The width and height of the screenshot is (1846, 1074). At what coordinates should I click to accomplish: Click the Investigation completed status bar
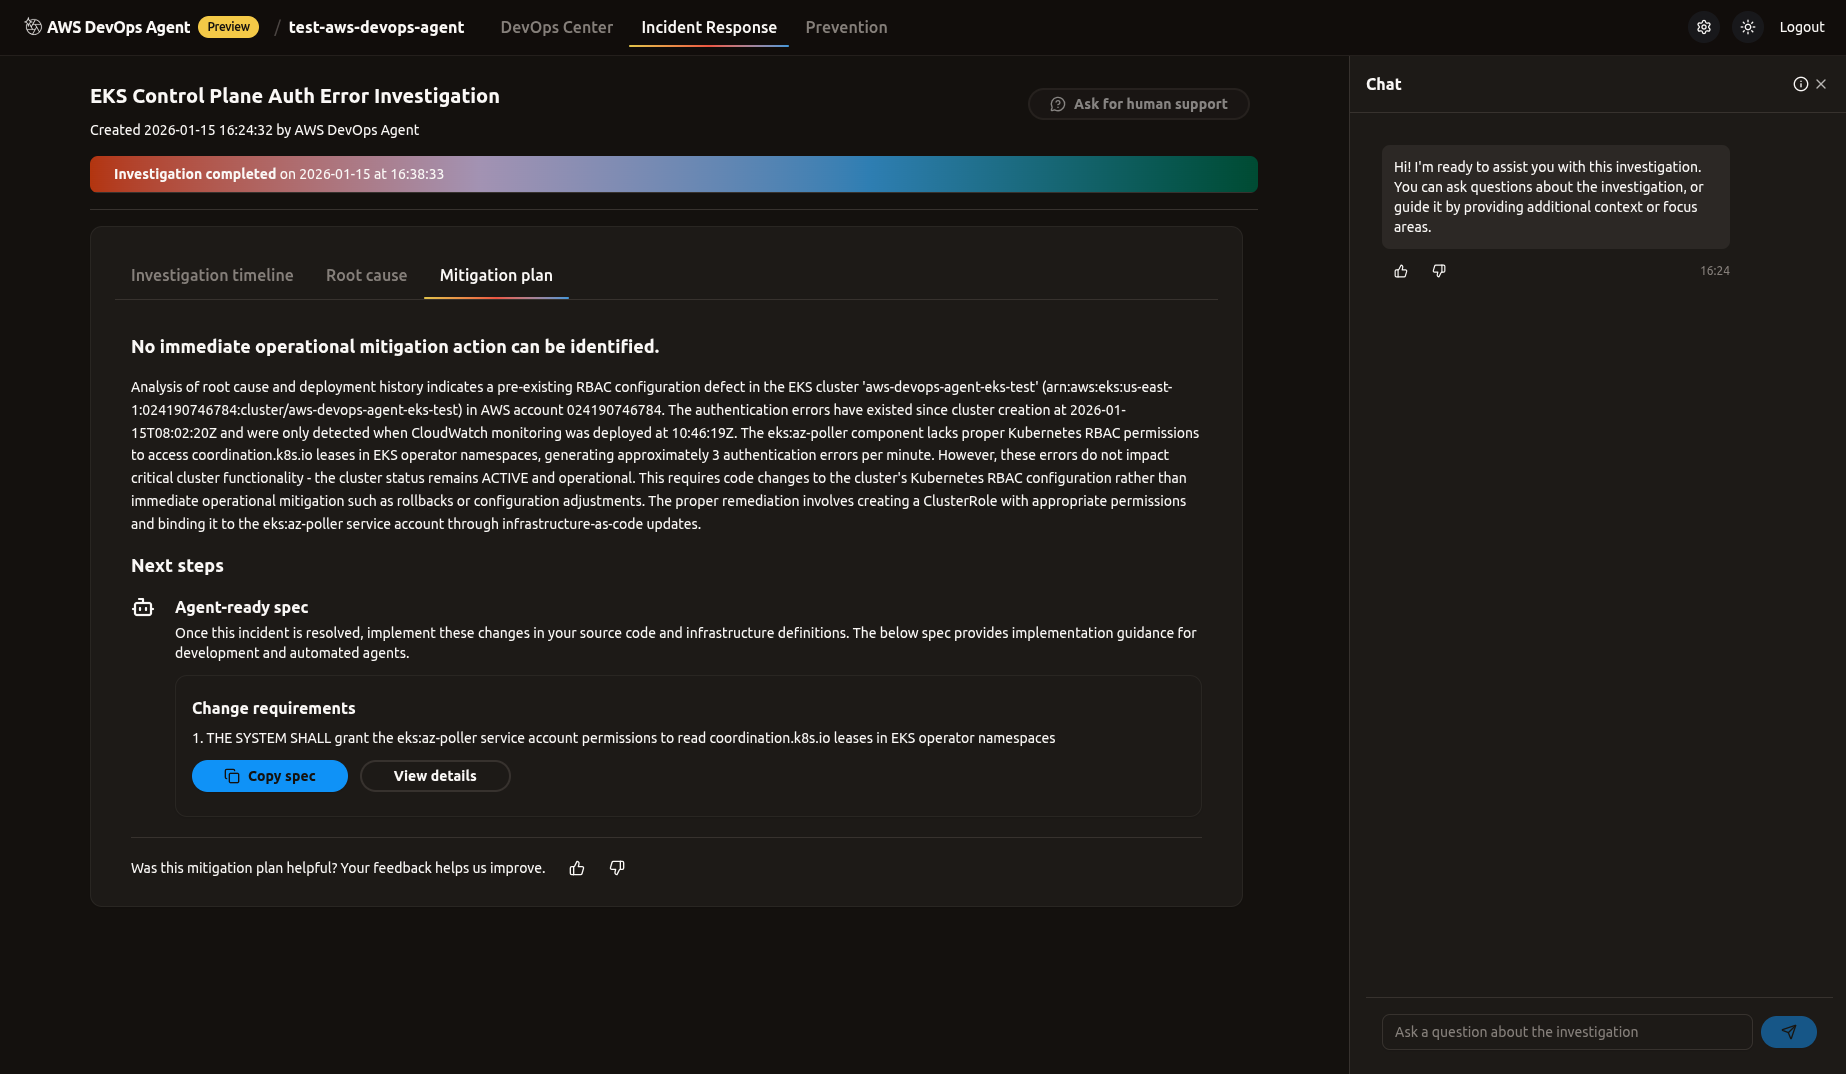674,174
